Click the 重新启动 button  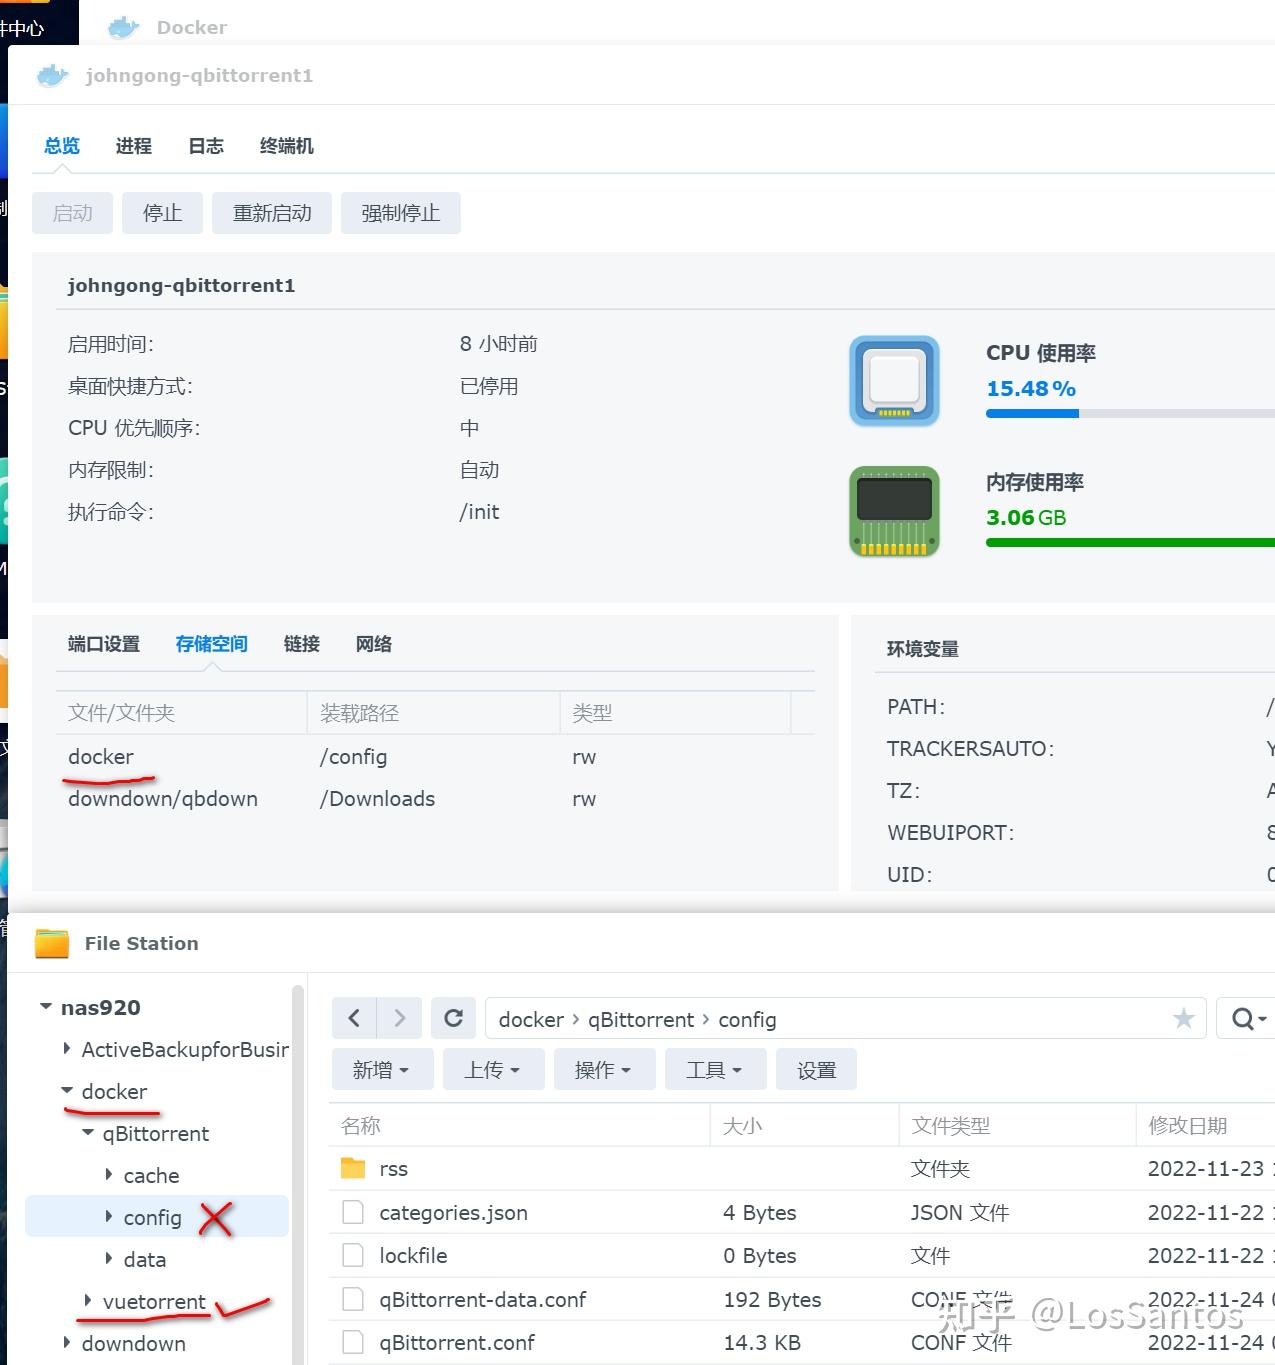point(272,213)
